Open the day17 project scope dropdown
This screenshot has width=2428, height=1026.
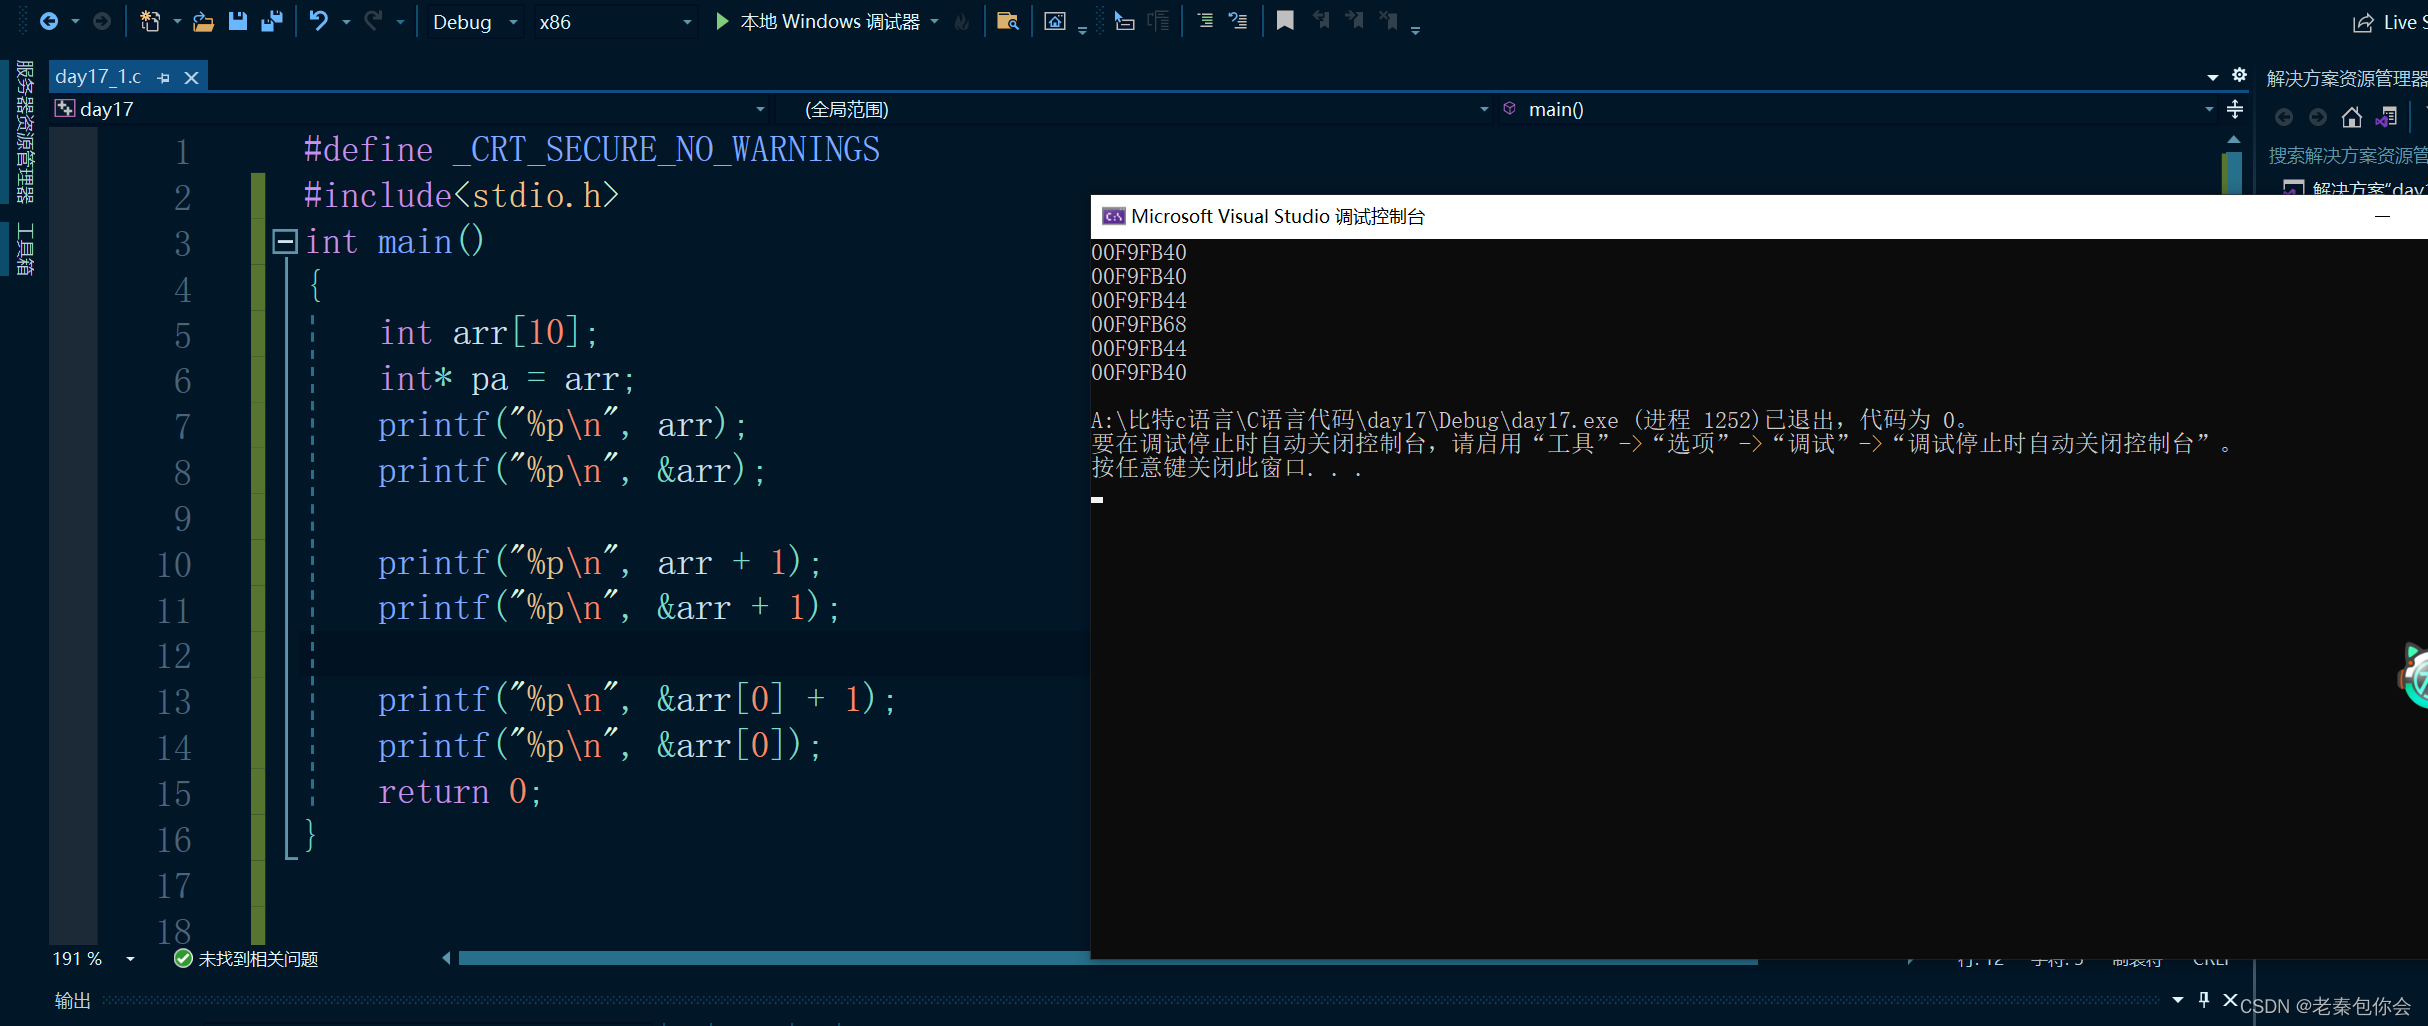pos(410,109)
